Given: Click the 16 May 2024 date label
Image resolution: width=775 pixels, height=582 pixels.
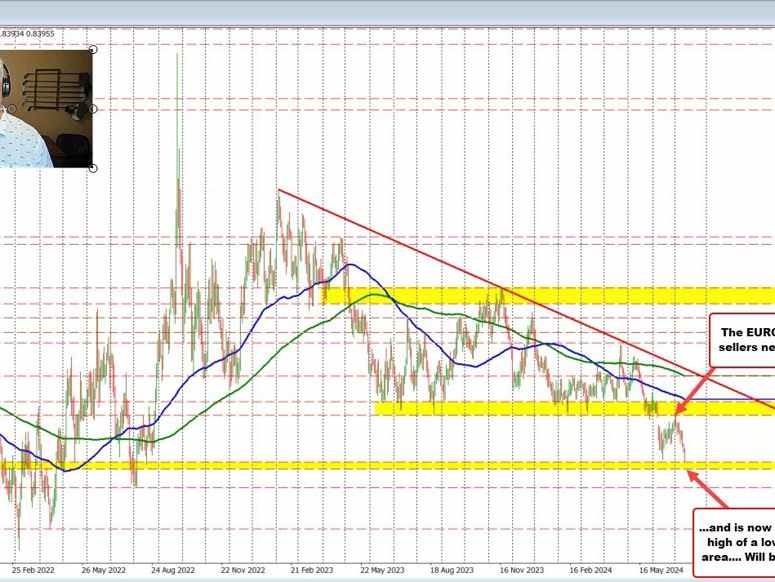Looking at the screenshot, I should pos(661,570).
